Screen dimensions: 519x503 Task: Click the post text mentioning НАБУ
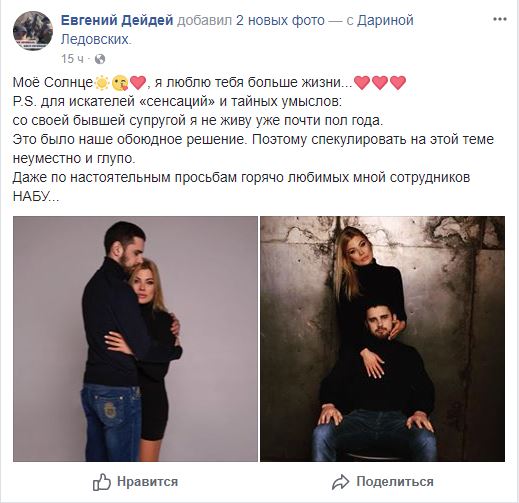(241, 187)
